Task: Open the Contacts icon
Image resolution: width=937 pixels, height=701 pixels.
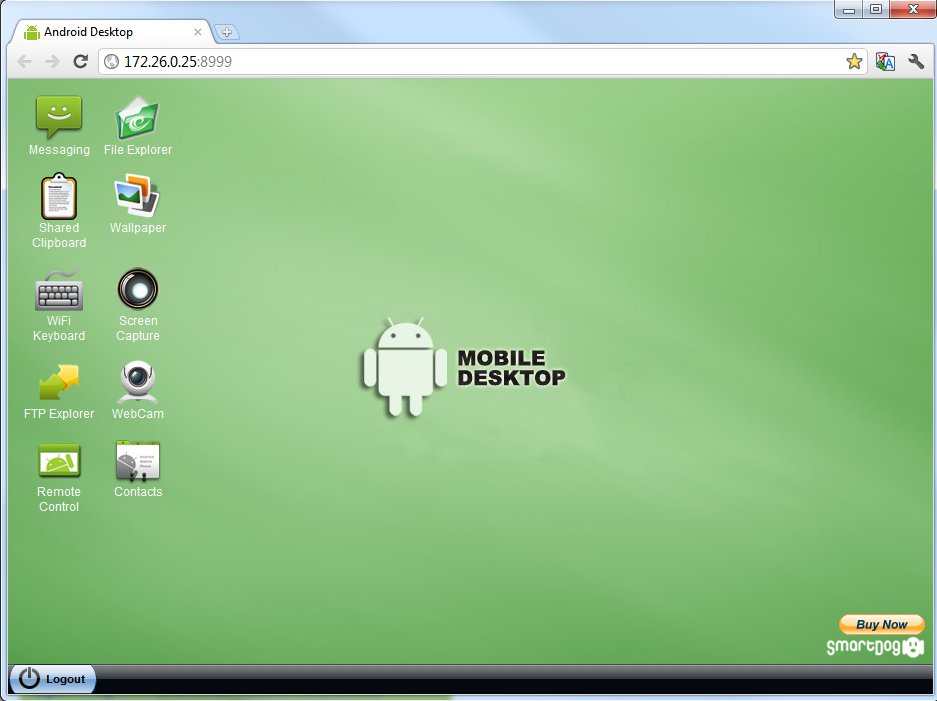Action: 137,460
